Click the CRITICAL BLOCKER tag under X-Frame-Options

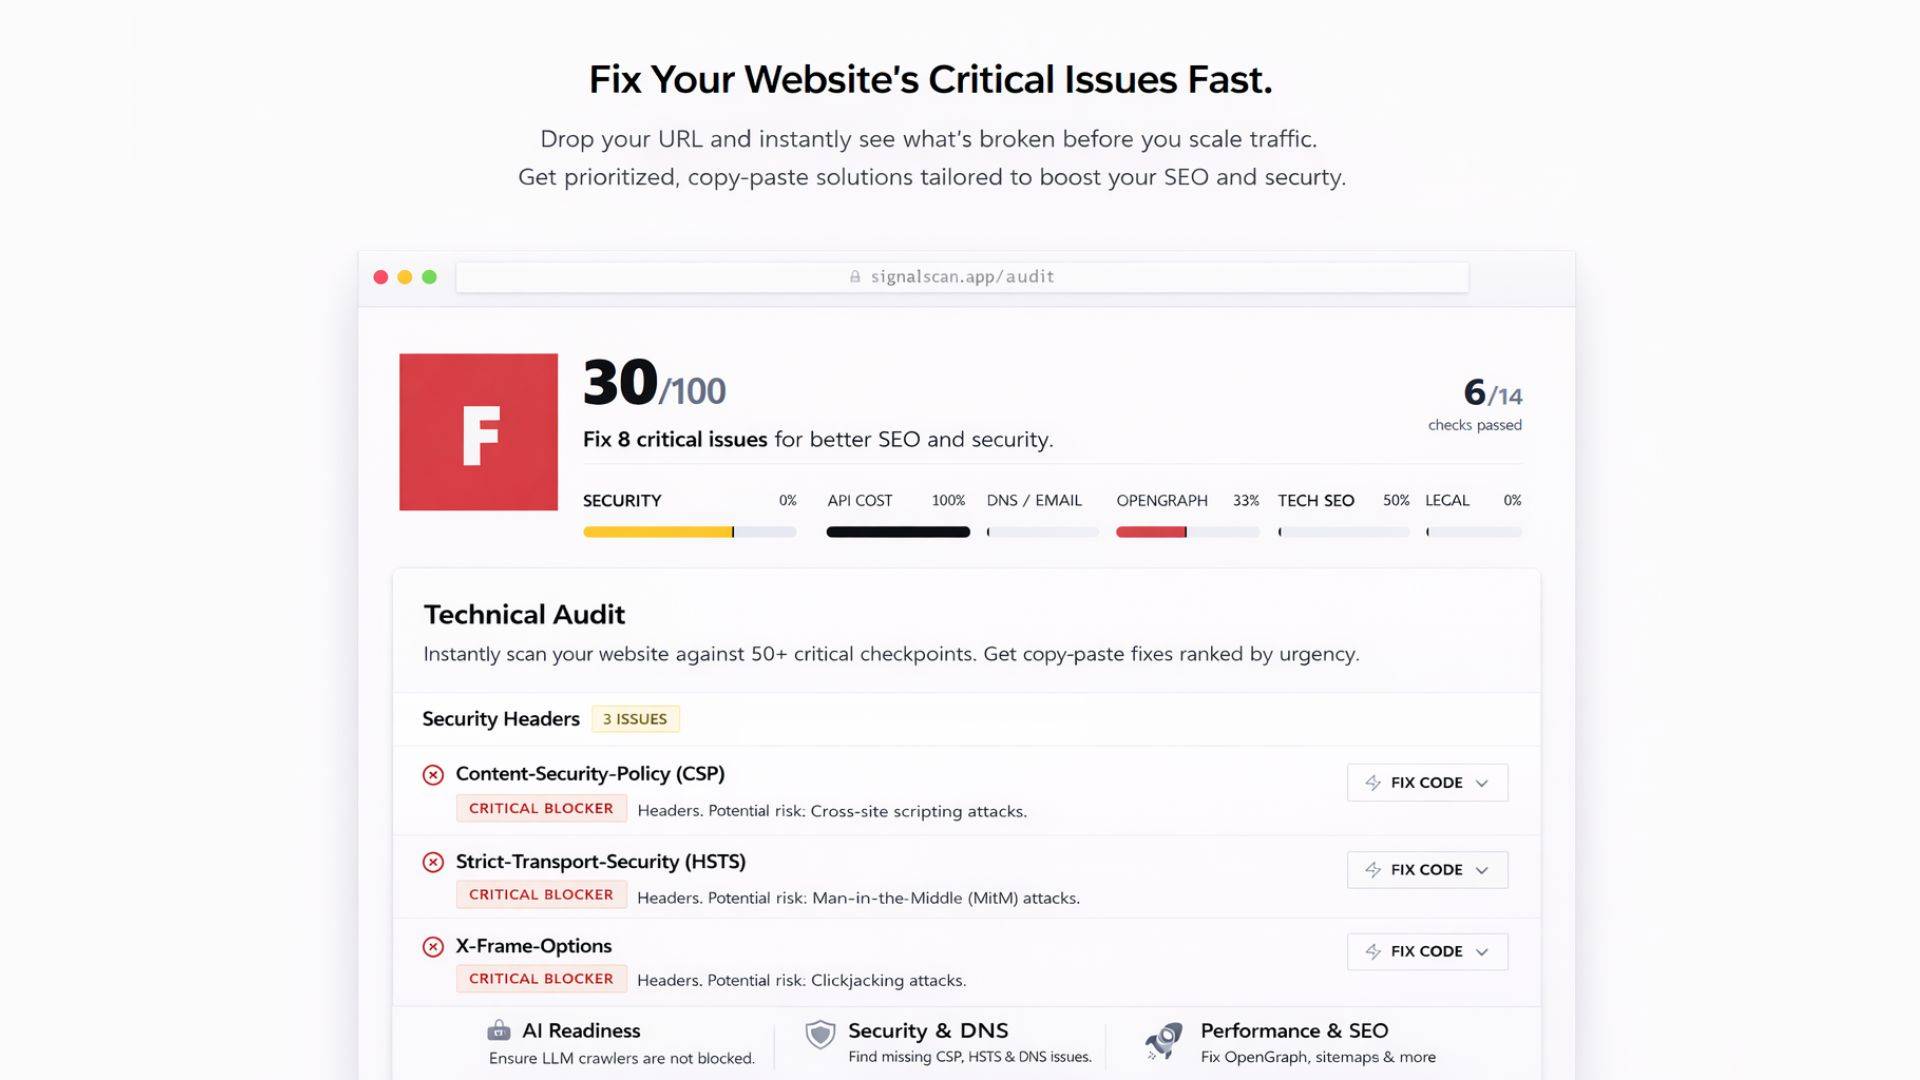pyautogui.click(x=541, y=979)
